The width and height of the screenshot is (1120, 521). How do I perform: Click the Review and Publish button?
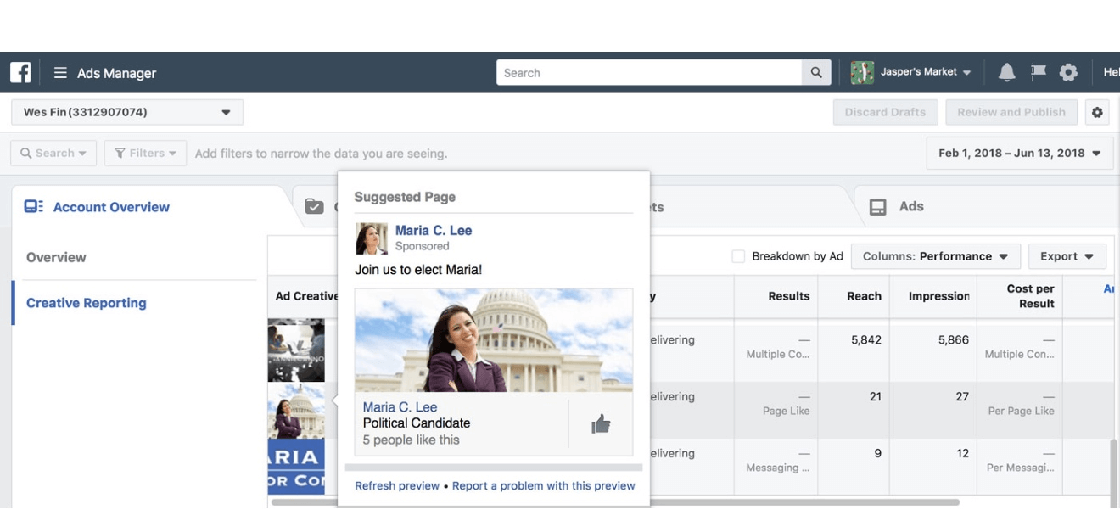1011,112
